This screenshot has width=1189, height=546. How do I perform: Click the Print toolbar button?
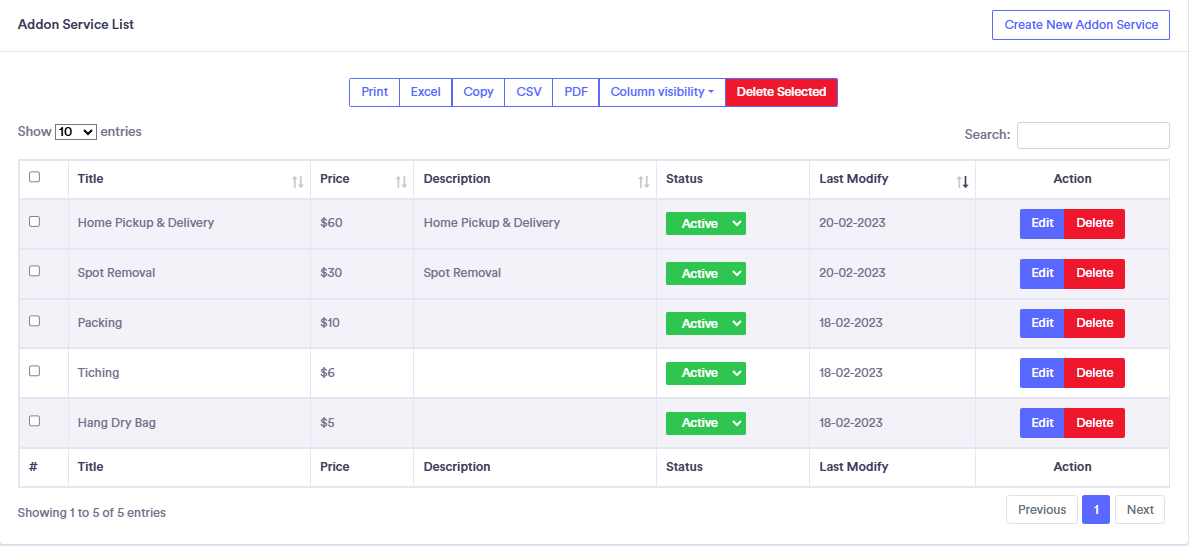point(375,92)
